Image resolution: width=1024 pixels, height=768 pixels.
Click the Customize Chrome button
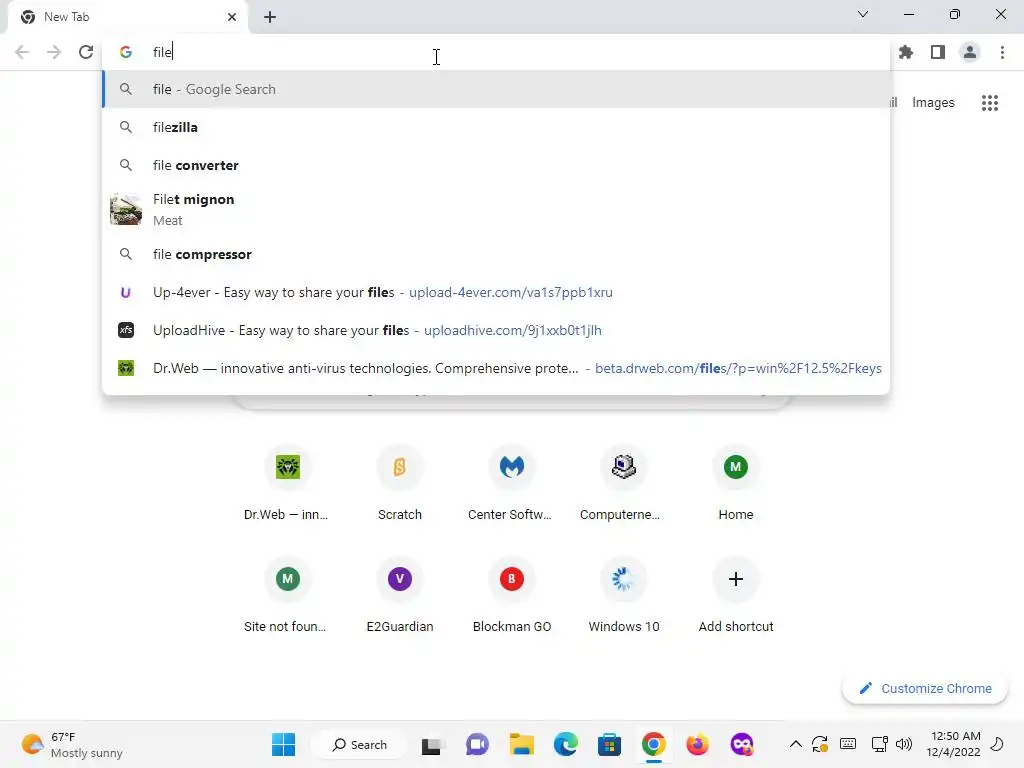(925, 688)
